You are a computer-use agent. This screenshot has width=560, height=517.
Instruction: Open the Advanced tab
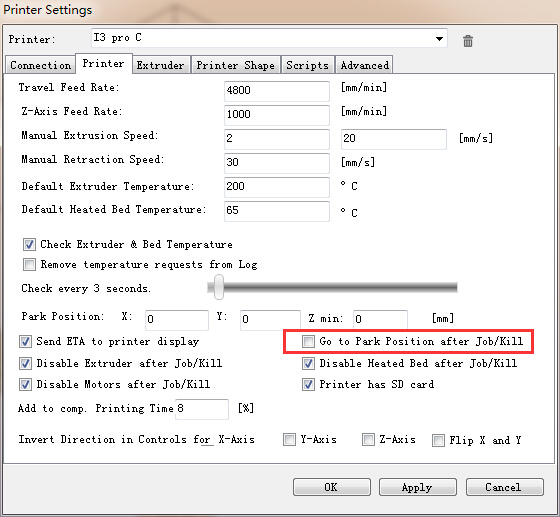pyautogui.click(x=364, y=65)
